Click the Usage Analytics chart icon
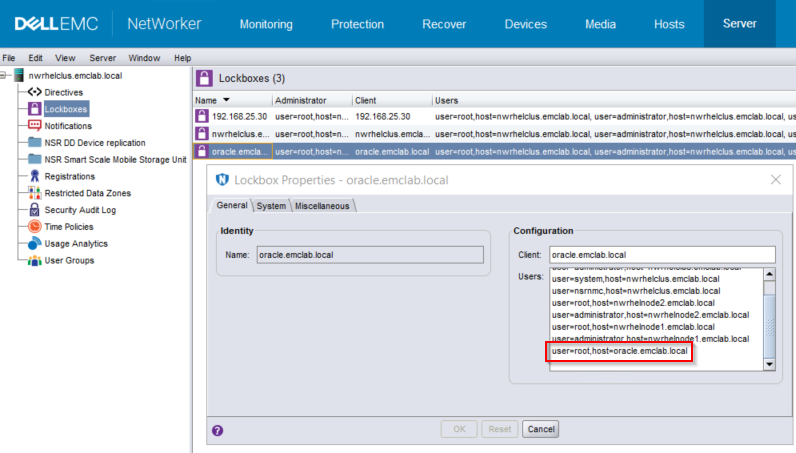 (35, 243)
